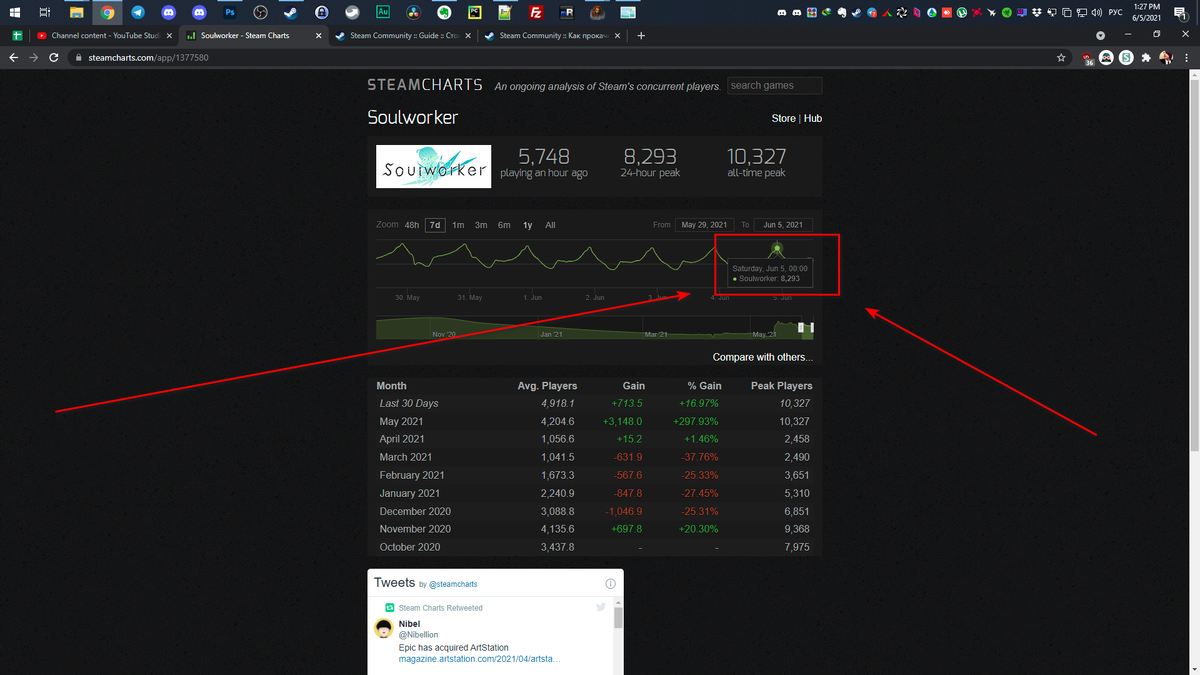Open the uBlock extension icon showing 36
Viewport: 1200px width, 675px height.
[x=1087, y=58]
